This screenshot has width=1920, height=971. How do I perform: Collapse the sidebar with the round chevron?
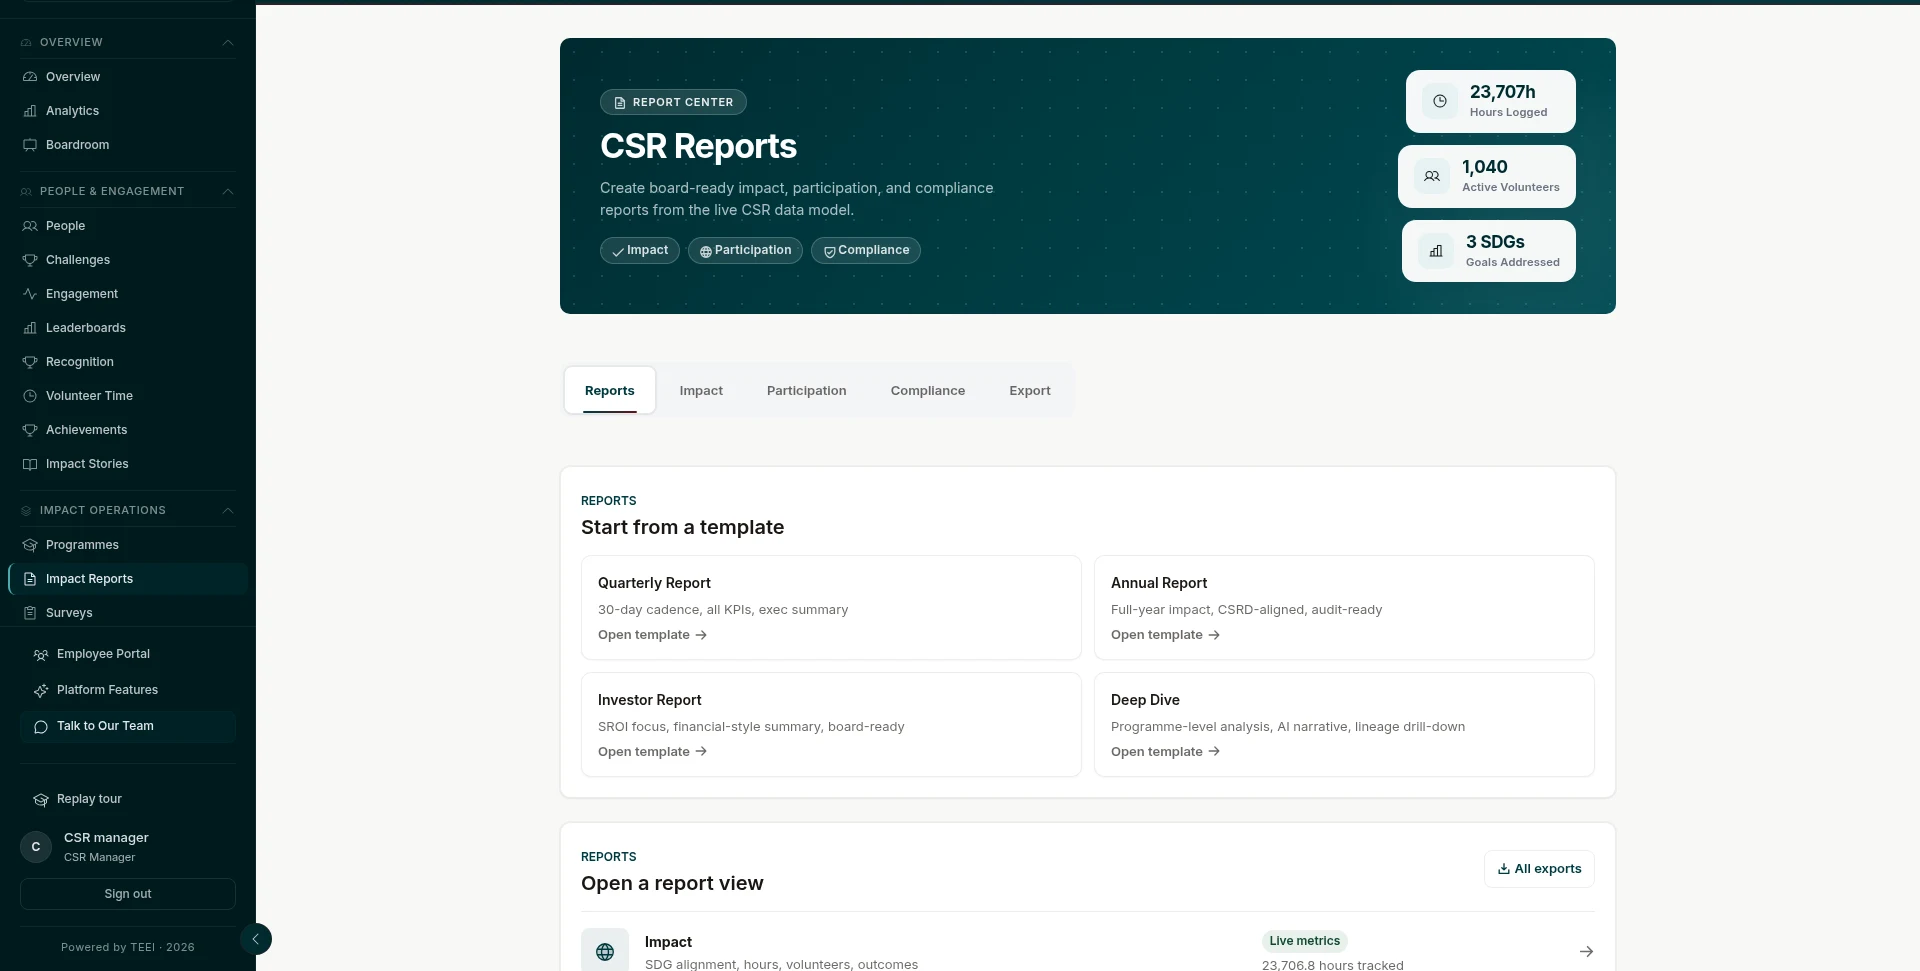tap(255, 939)
